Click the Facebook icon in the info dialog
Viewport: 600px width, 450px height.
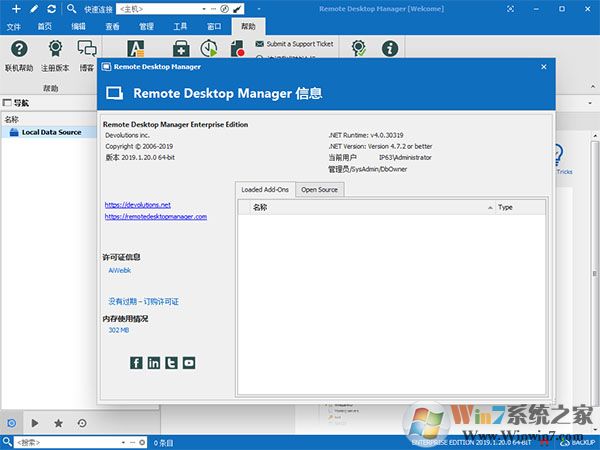(x=136, y=363)
